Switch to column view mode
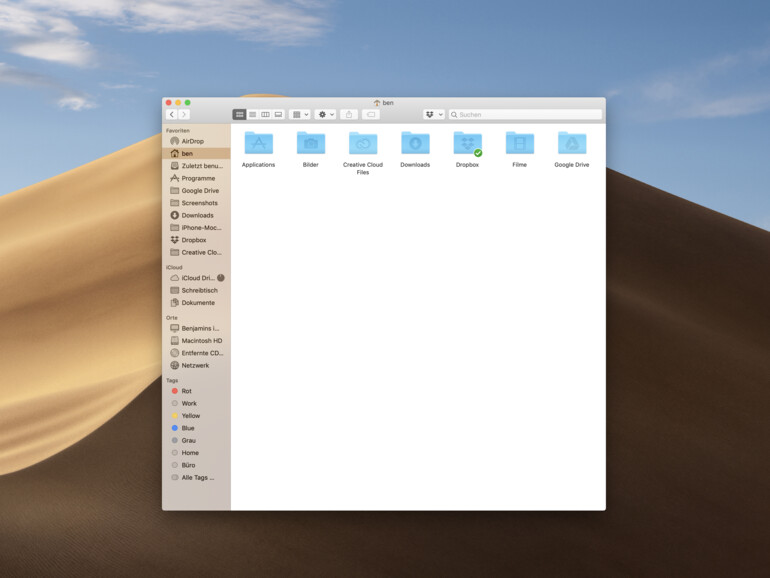This screenshot has width=770, height=578. [265, 114]
